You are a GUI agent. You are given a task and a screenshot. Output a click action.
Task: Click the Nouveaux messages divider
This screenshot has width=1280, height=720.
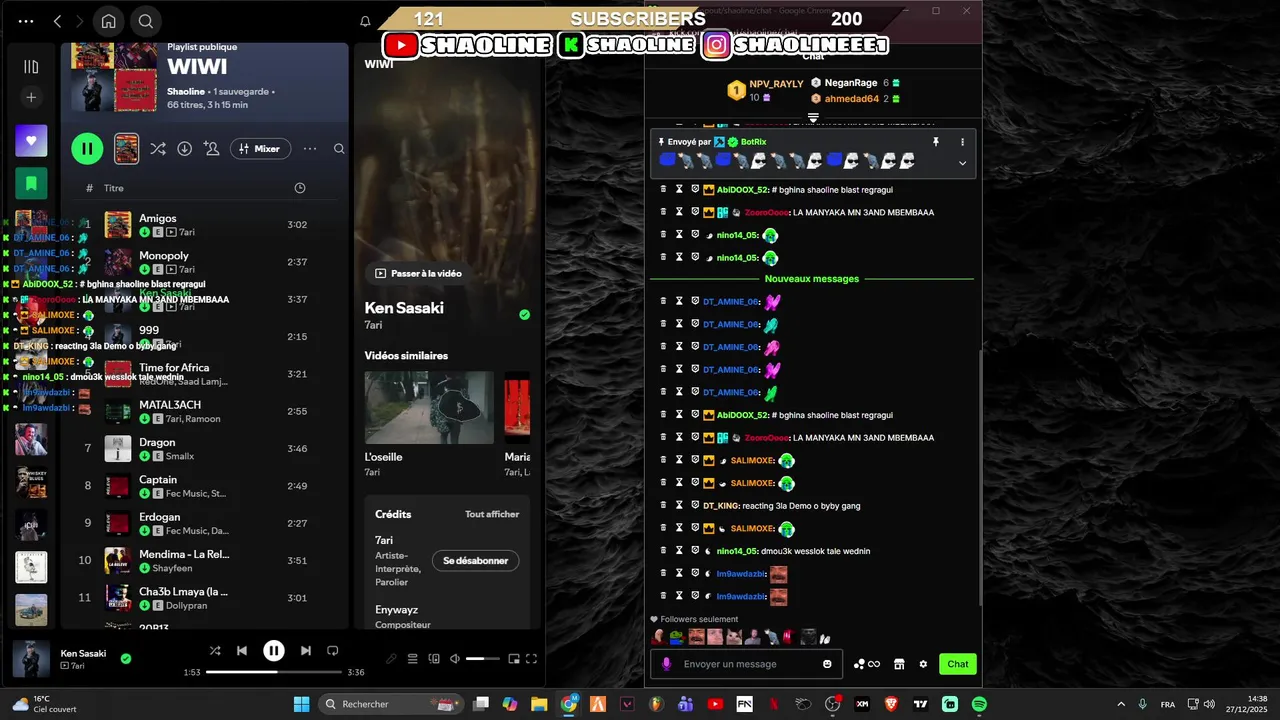coord(812,279)
